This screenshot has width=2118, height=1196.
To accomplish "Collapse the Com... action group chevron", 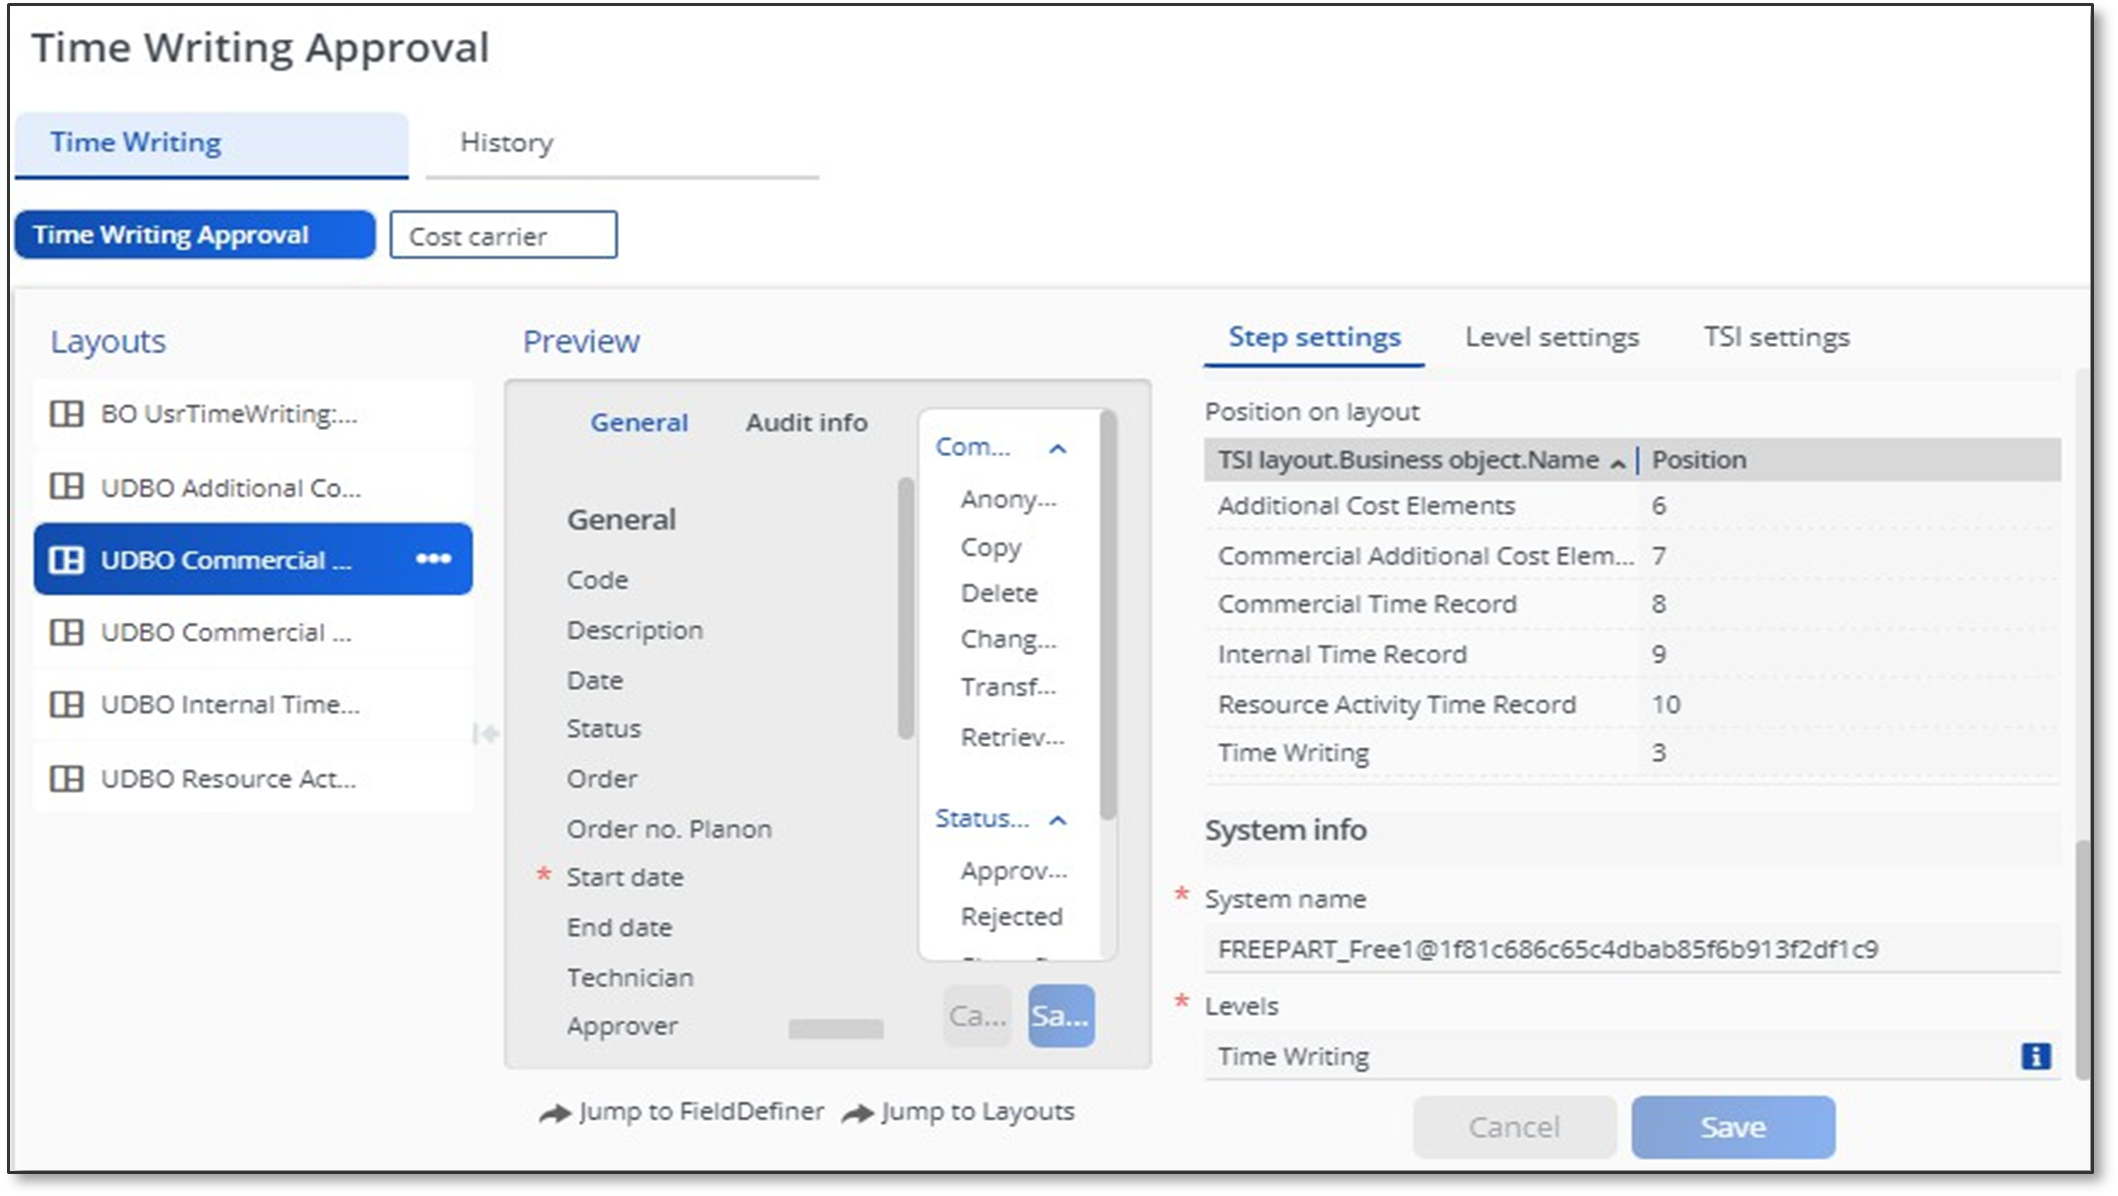I will [1057, 448].
